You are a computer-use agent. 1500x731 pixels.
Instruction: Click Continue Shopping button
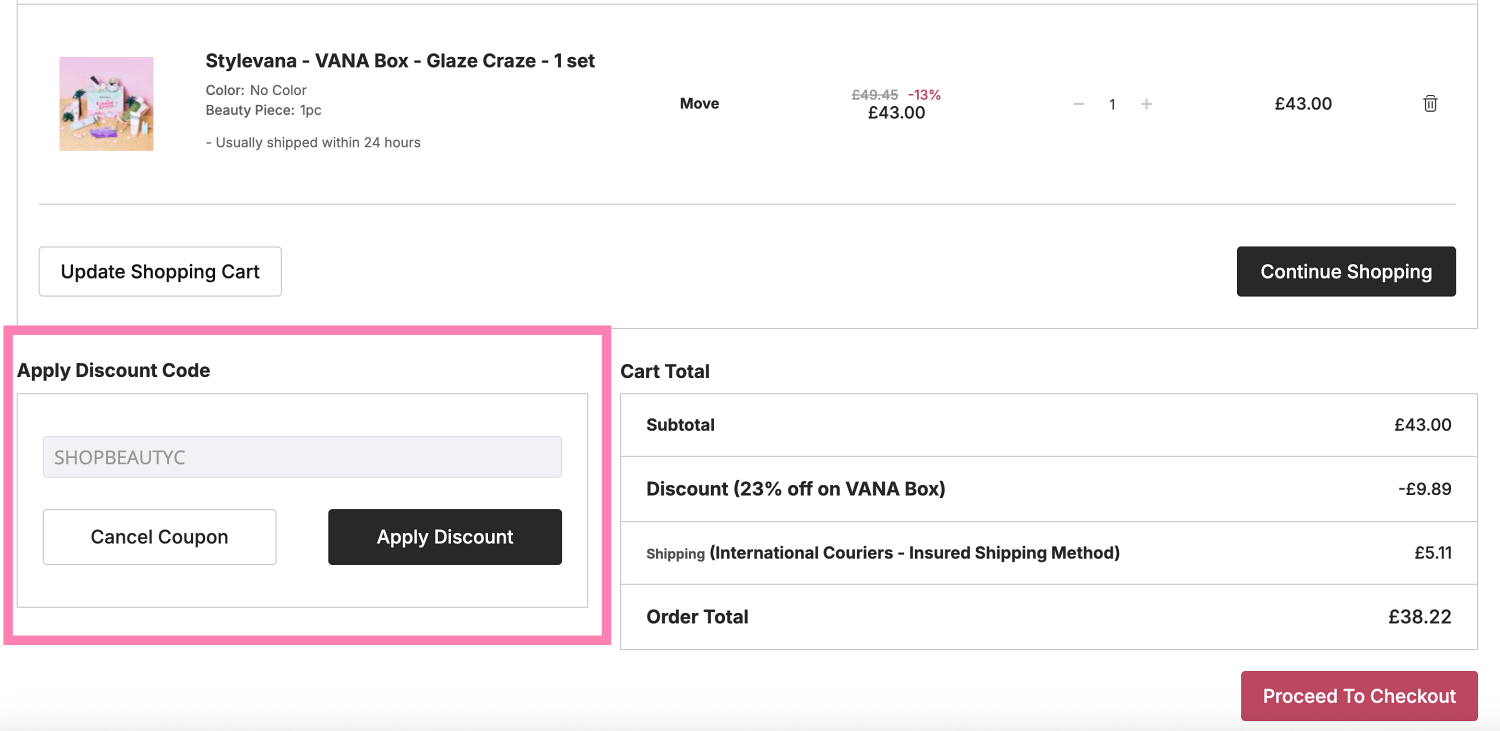tap(1346, 272)
